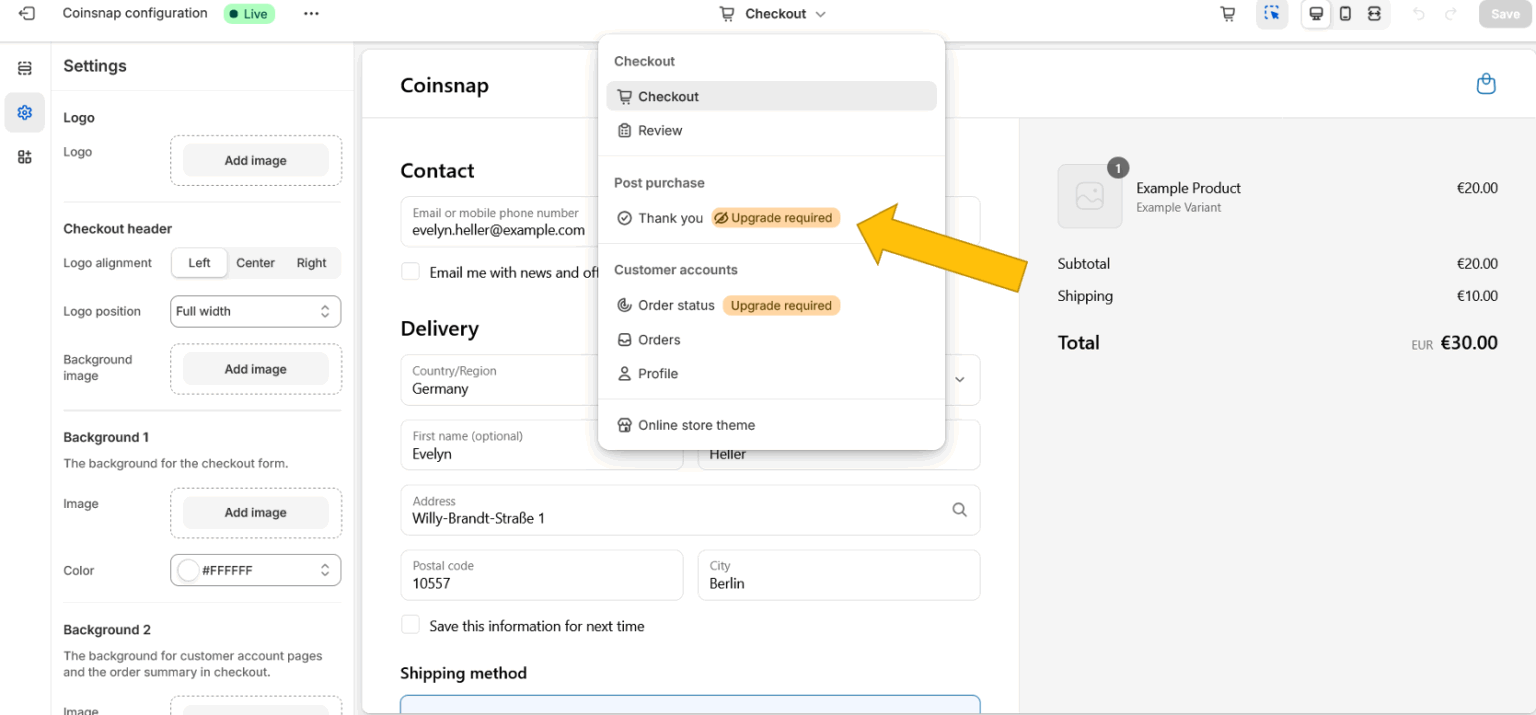Switch to desktop preview icon
Screen dimensions: 1536x715
pyautogui.click(x=1316, y=14)
